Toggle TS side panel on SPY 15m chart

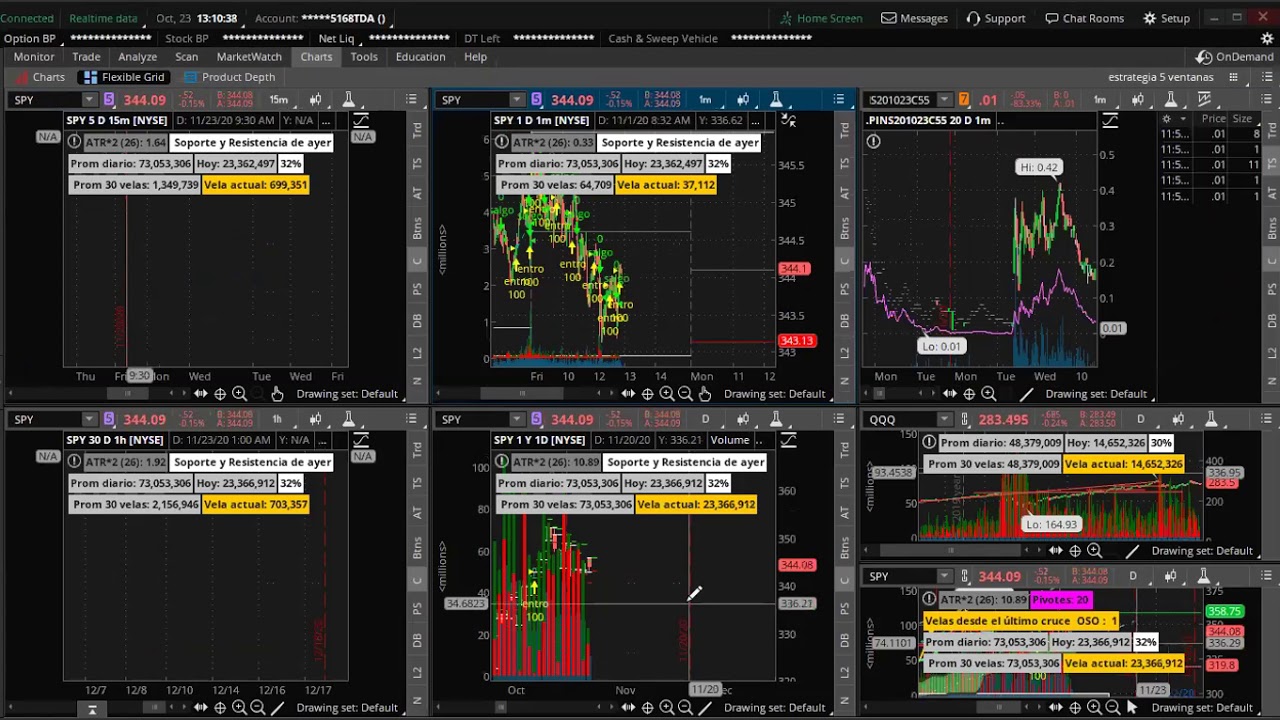[418, 163]
